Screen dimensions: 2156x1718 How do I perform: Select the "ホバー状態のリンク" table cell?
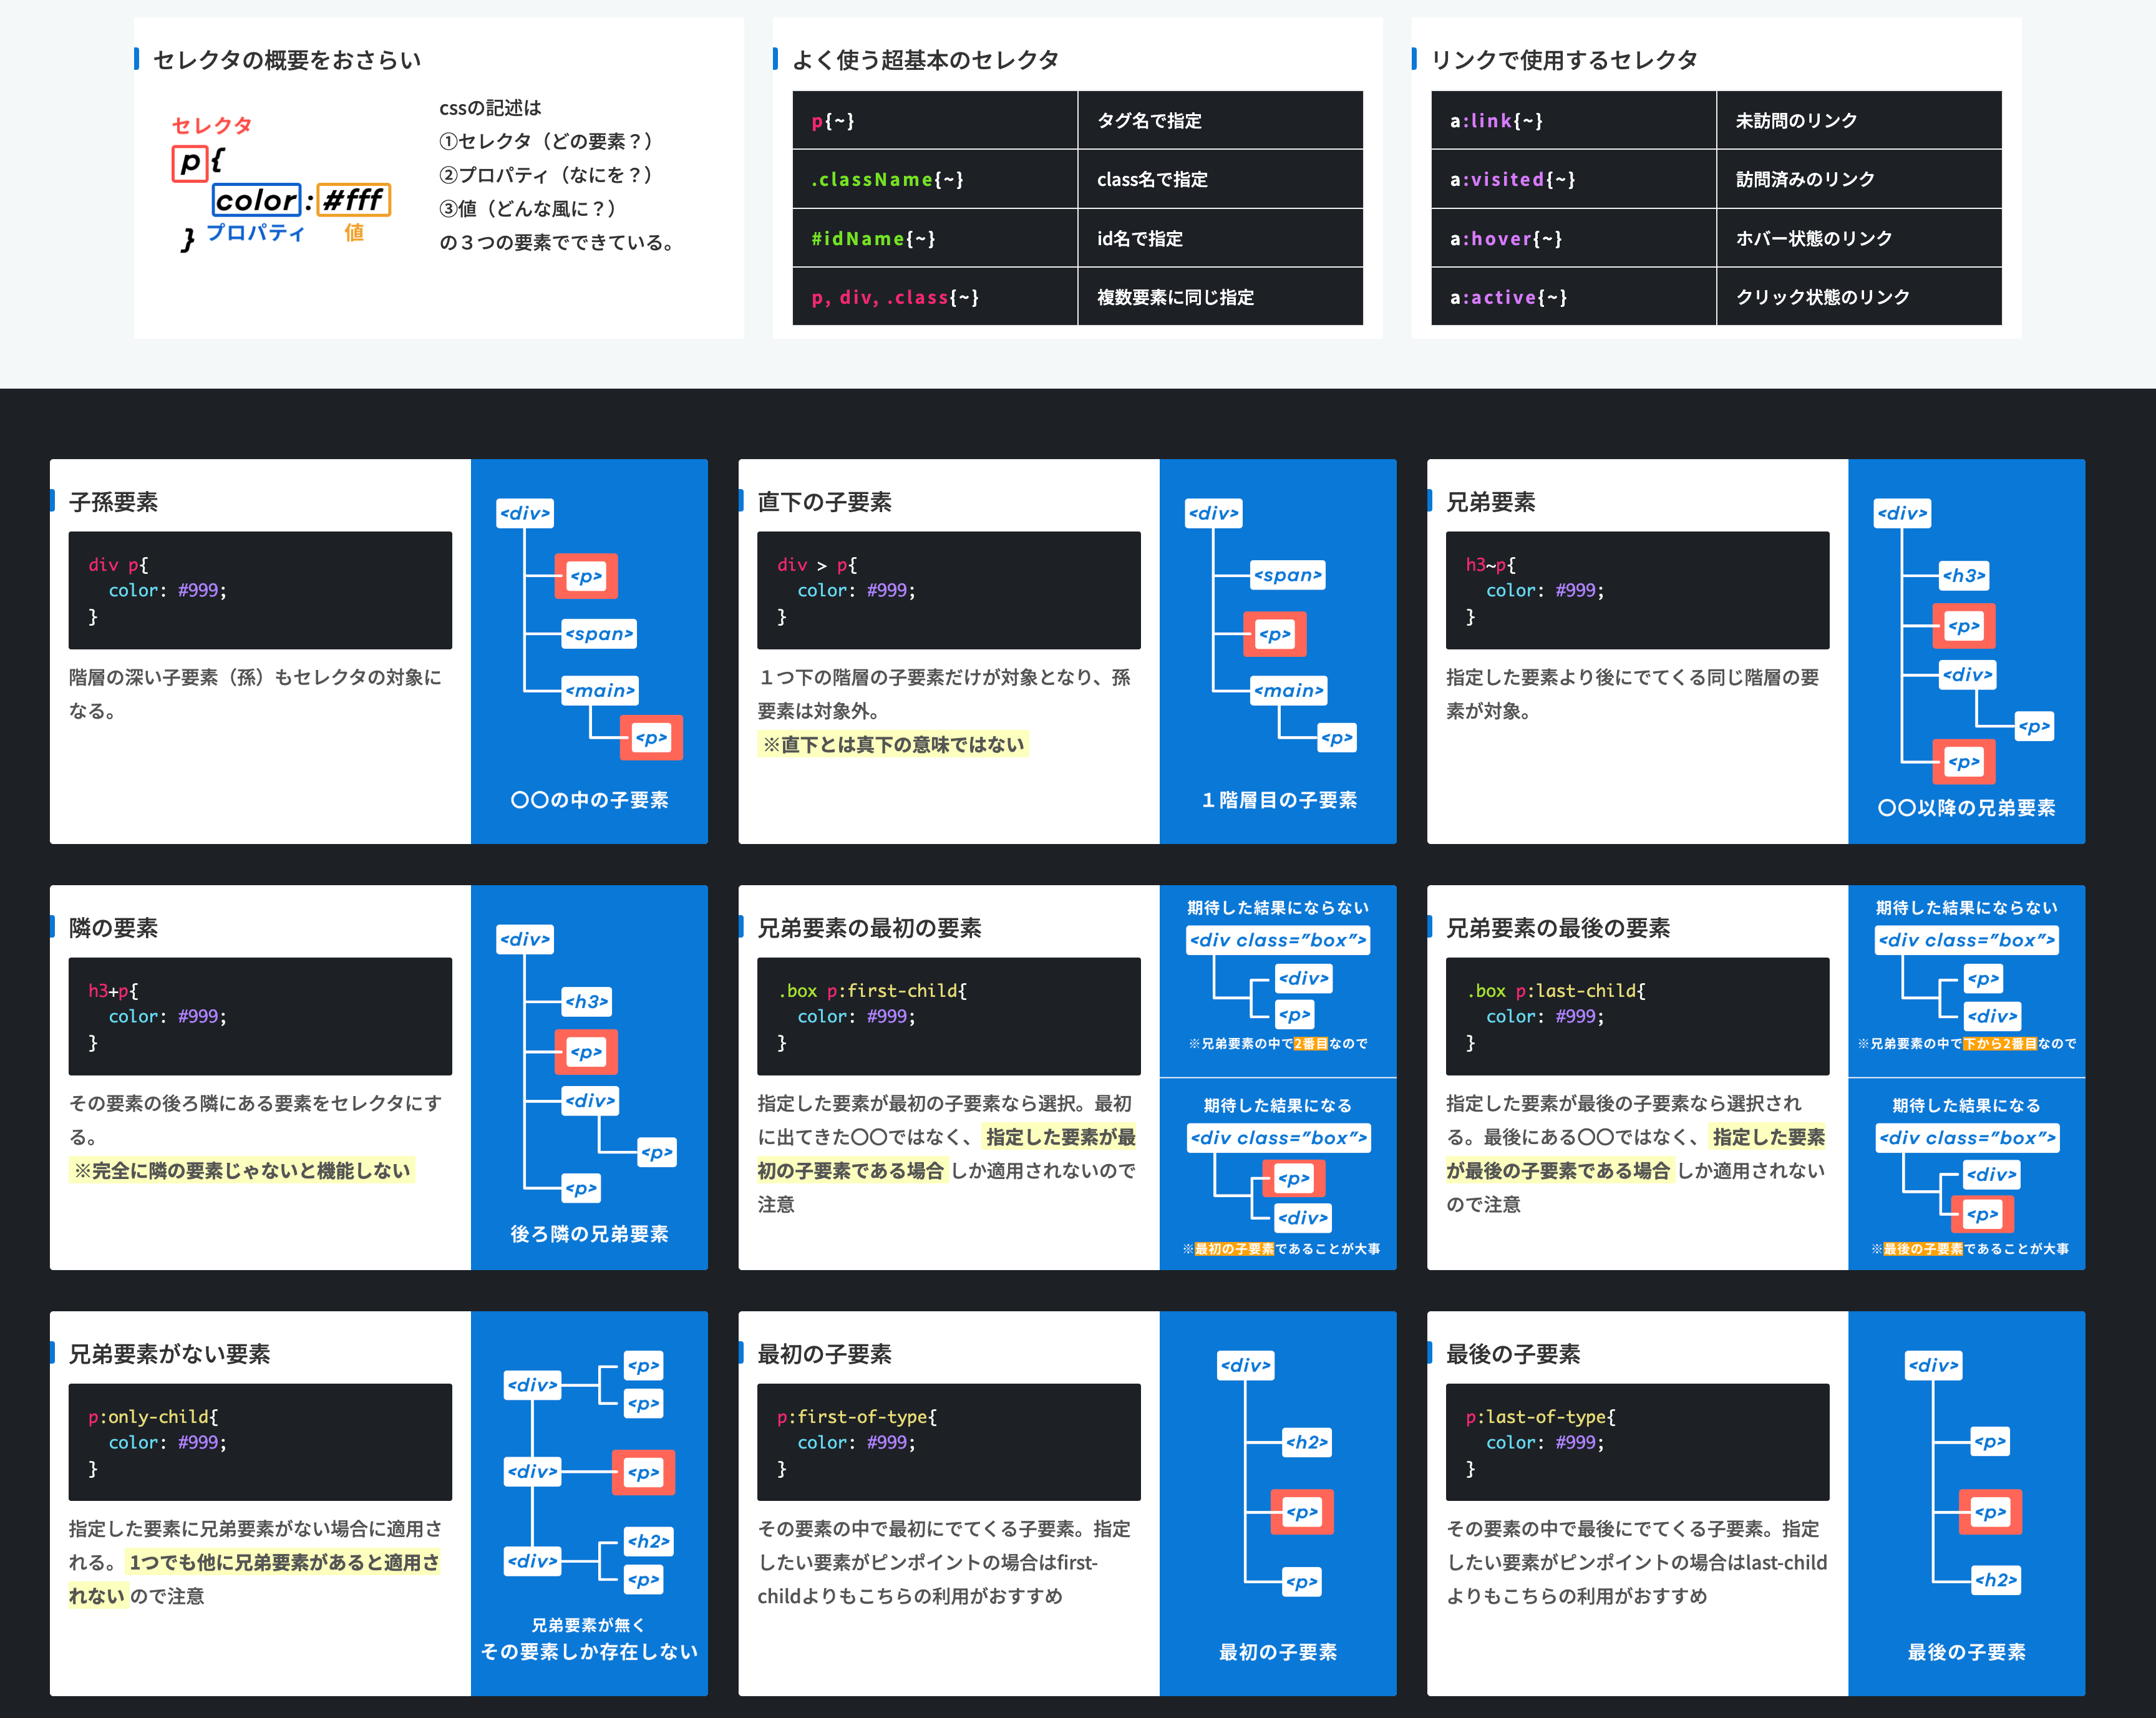tap(1859, 238)
